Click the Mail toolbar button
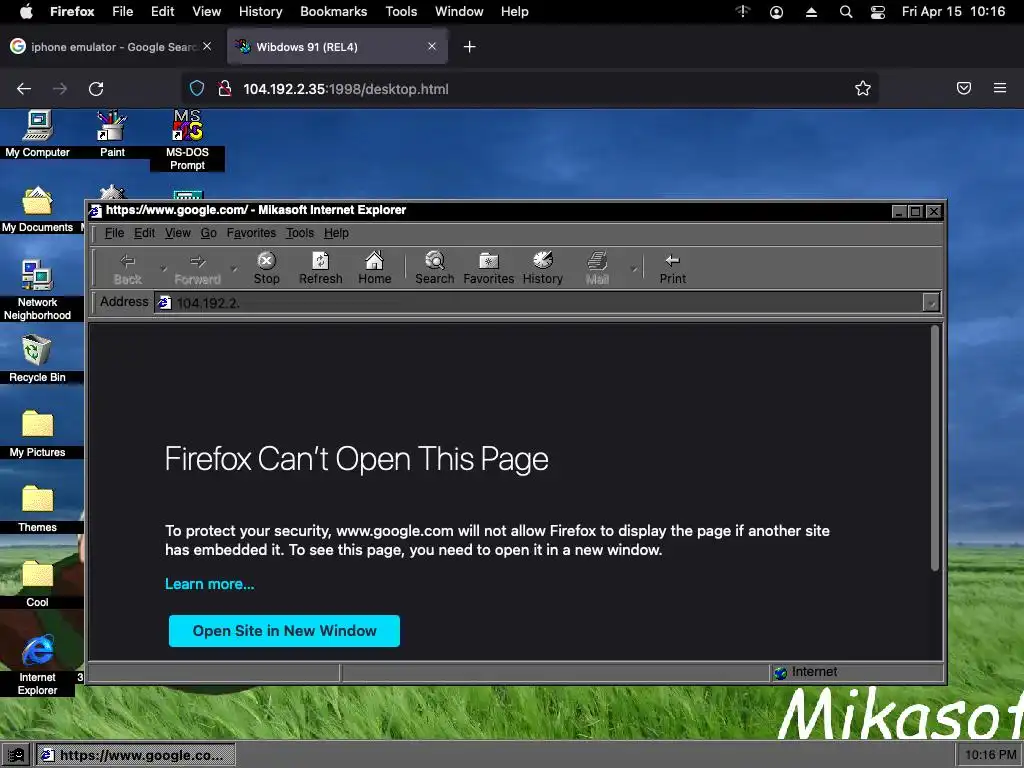Viewport: 1024px width, 768px height. (x=597, y=268)
